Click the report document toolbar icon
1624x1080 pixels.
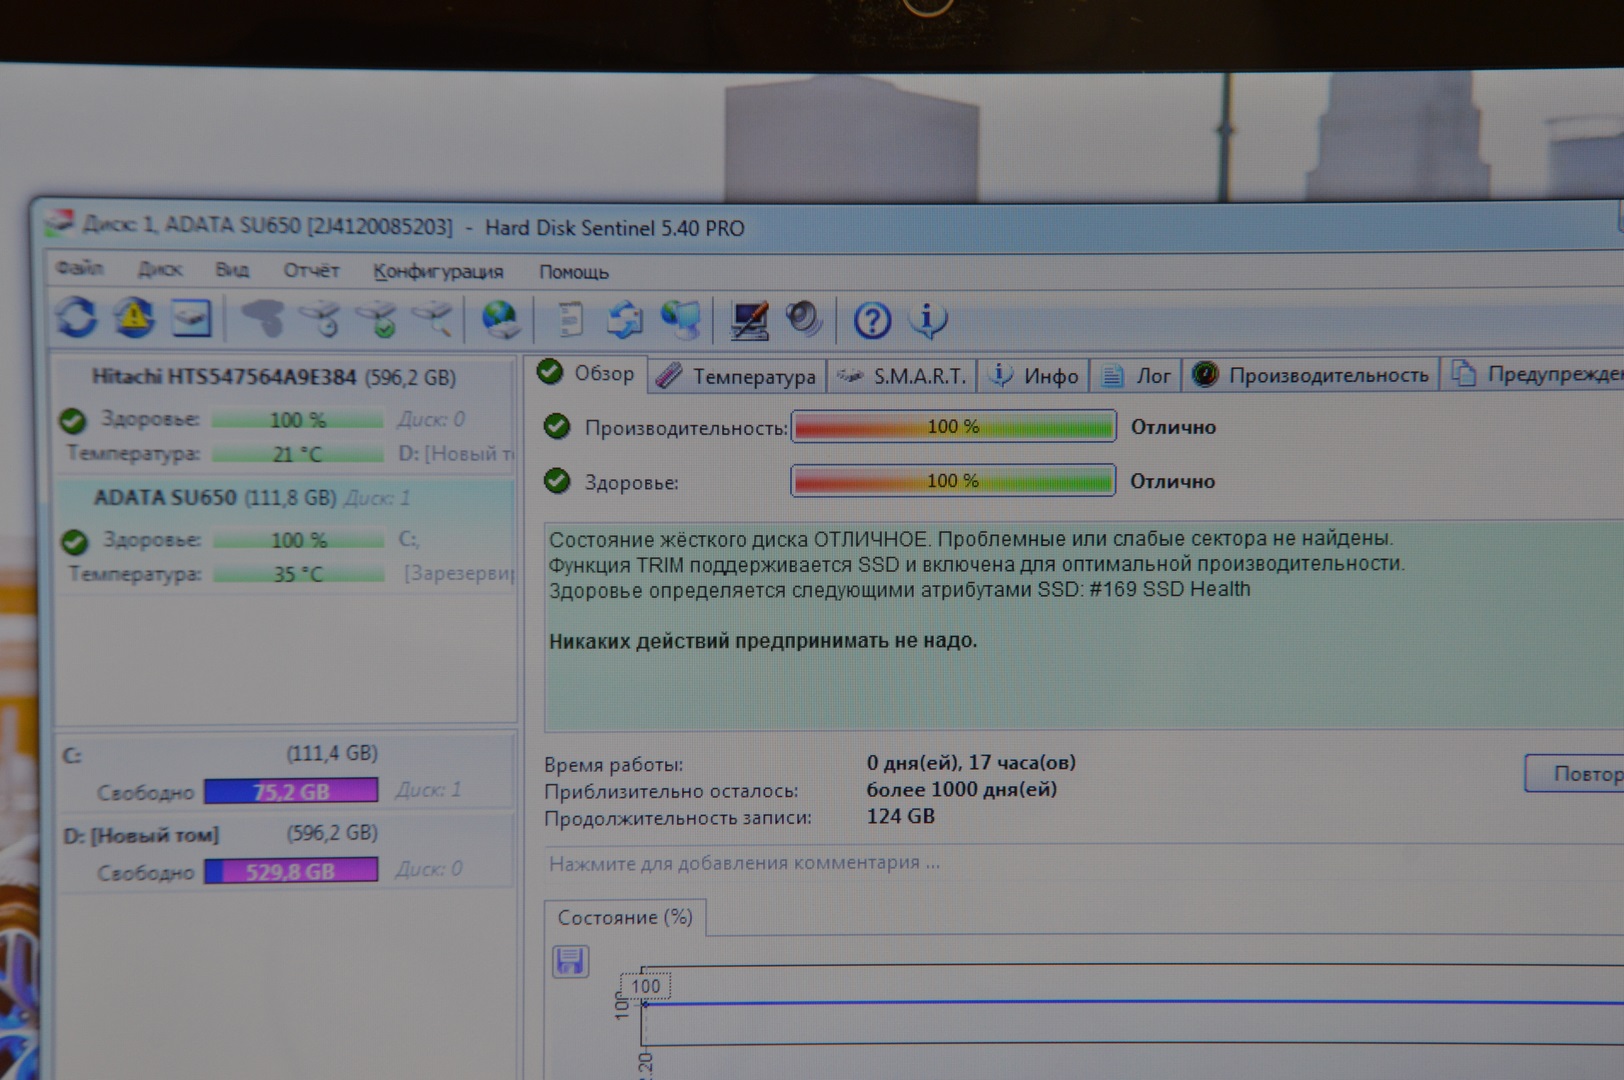(x=570, y=320)
